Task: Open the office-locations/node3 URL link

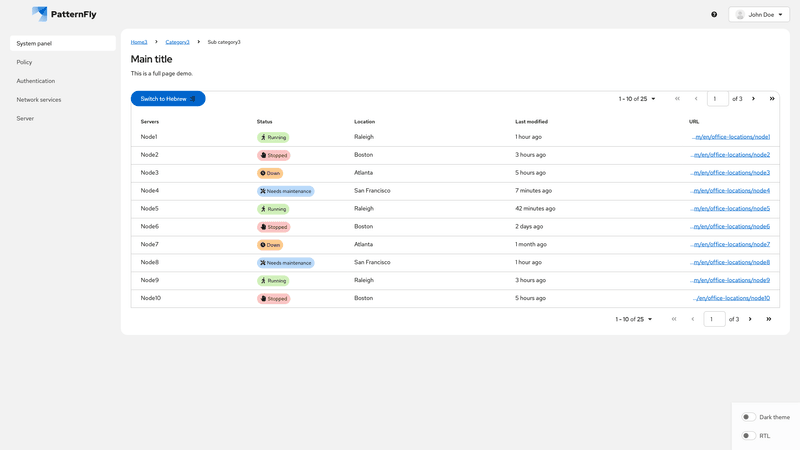Action: click(x=730, y=172)
